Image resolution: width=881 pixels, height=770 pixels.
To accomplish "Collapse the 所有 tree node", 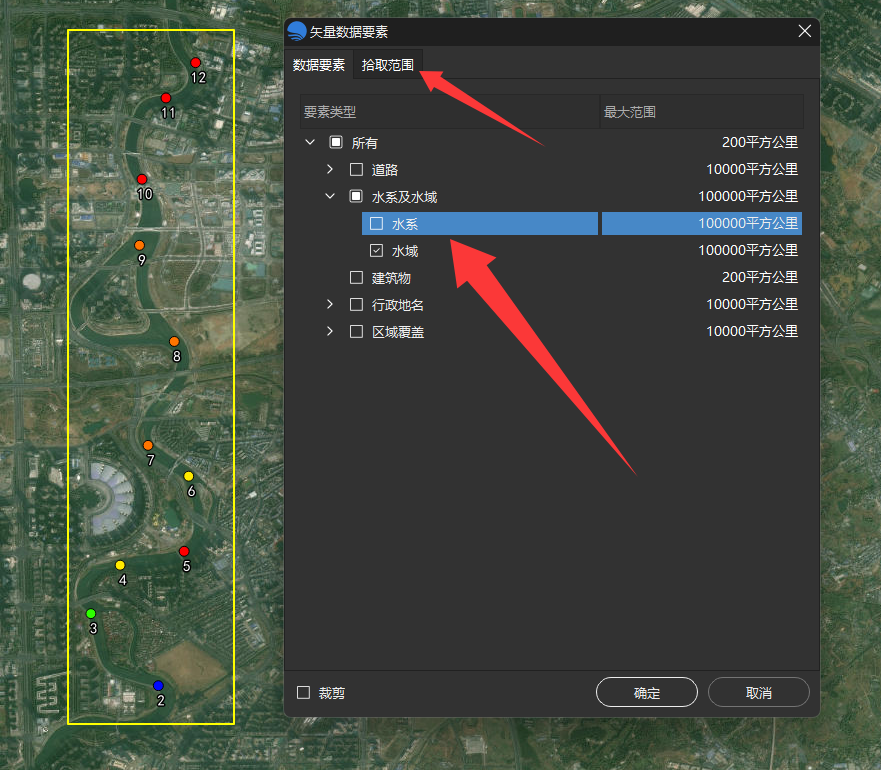I will click(x=310, y=142).
